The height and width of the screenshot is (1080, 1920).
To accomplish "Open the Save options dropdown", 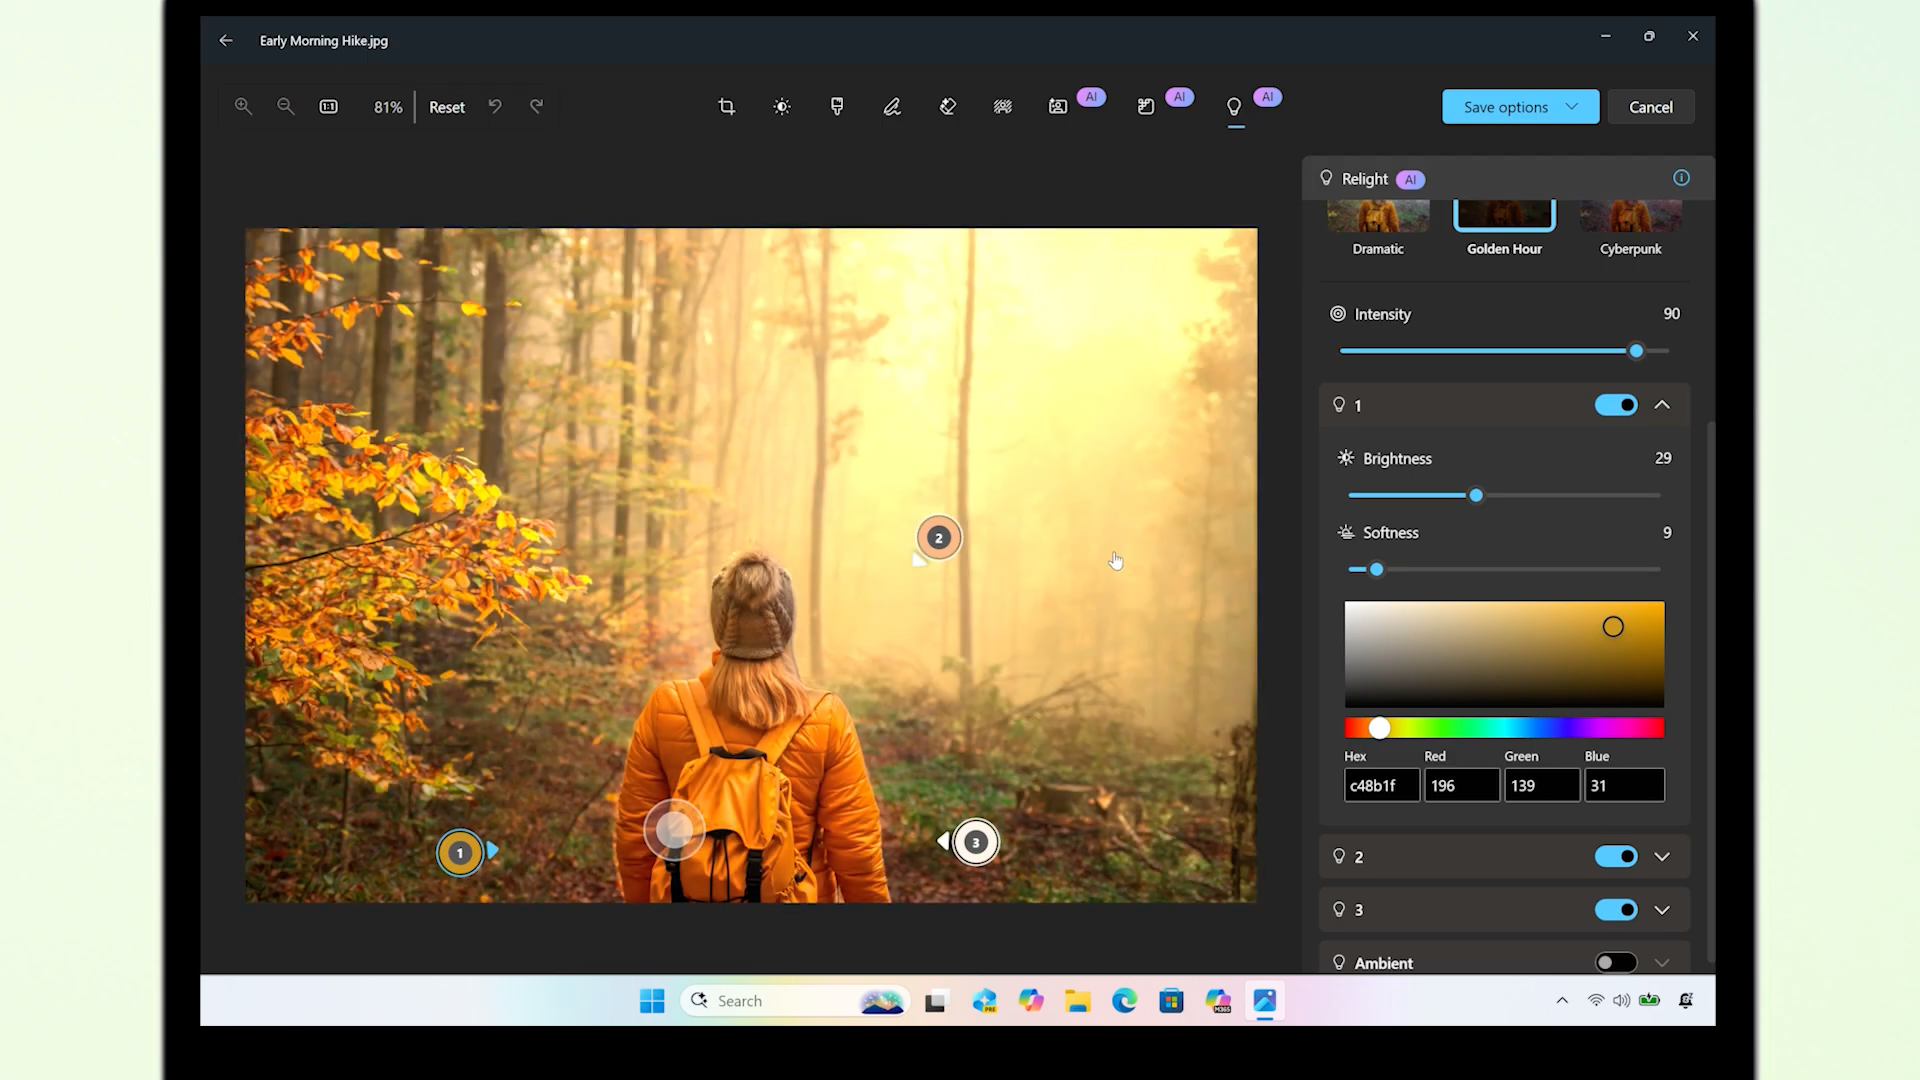I will pyautogui.click(x=1520, y=107).
